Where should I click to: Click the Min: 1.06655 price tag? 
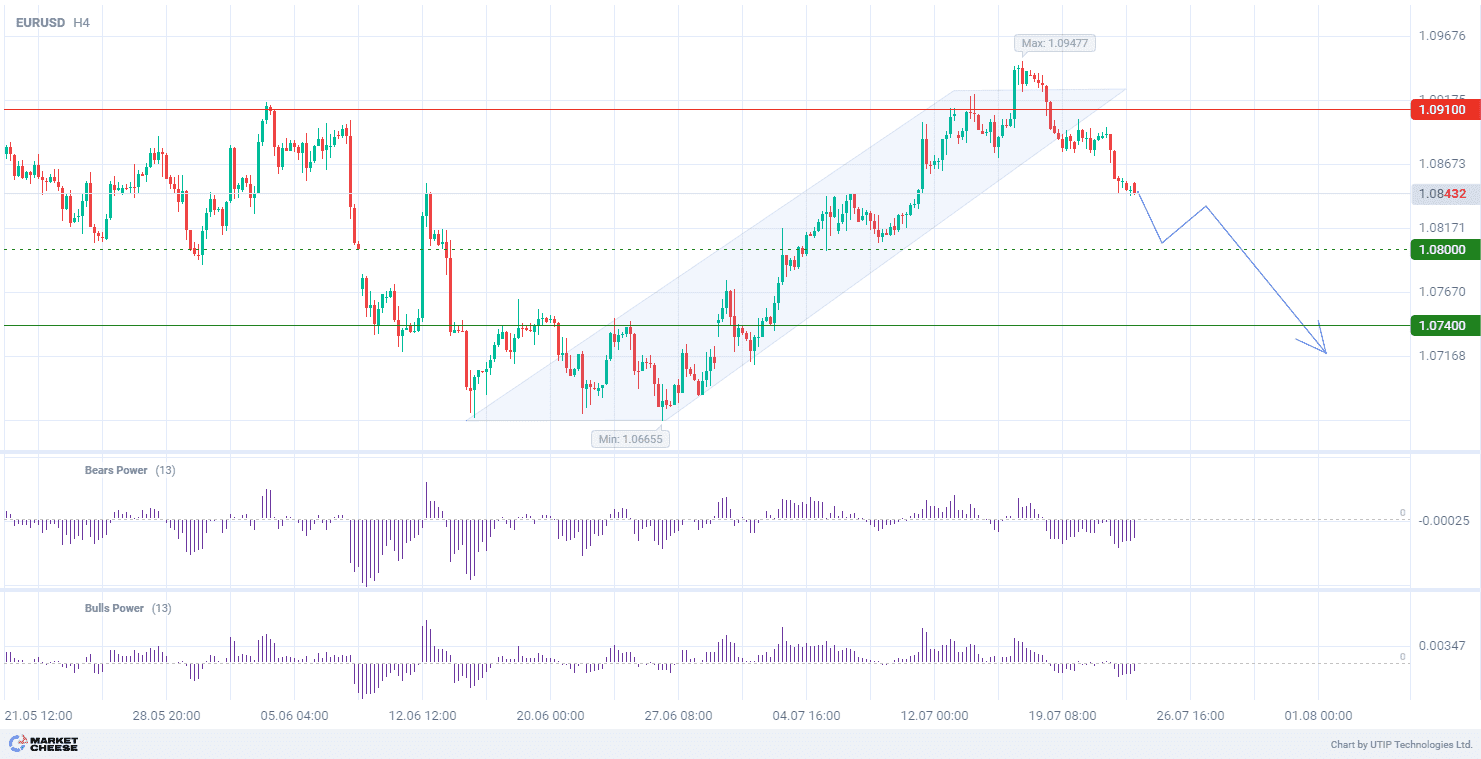(630, 438)
